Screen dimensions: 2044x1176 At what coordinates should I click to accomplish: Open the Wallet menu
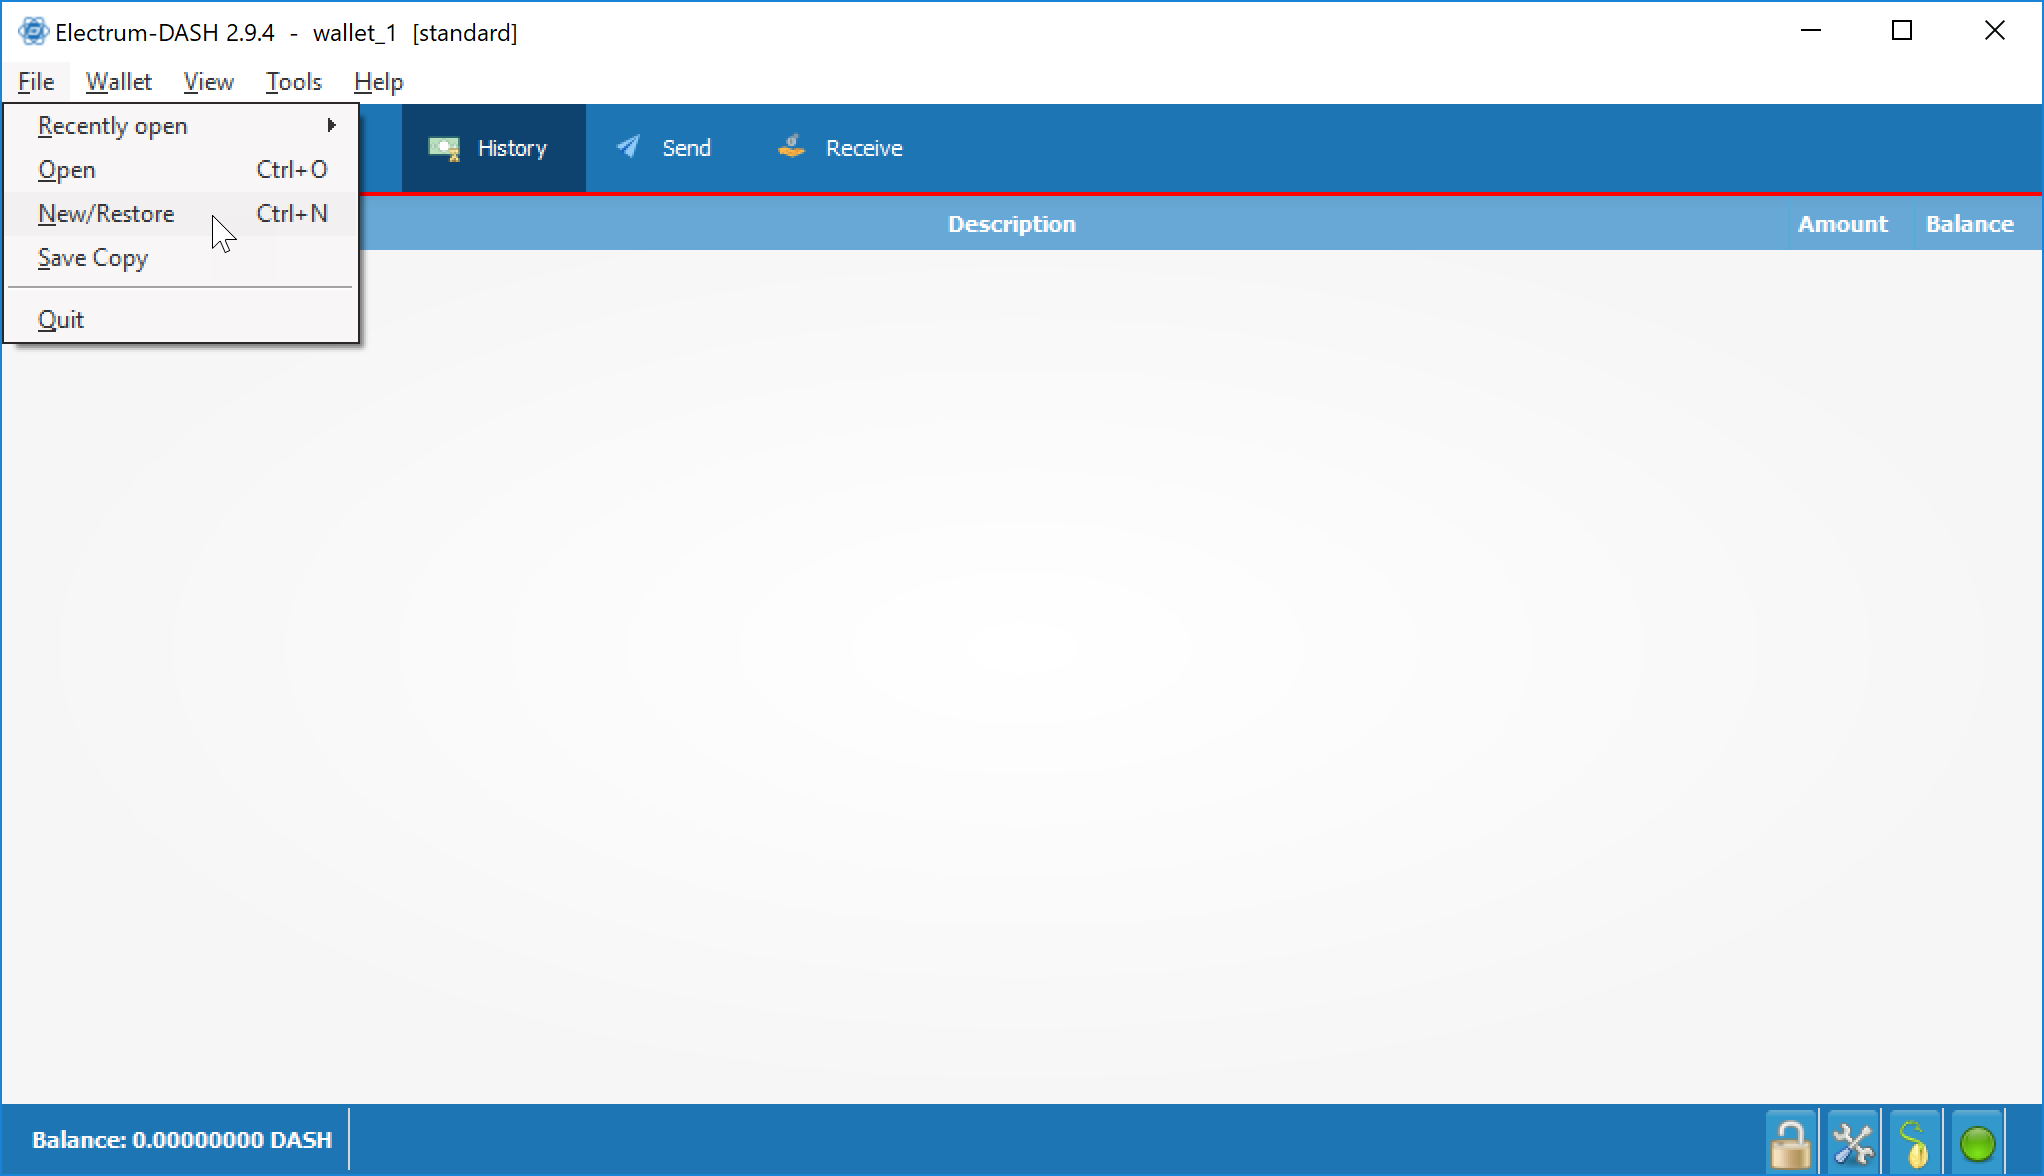point(118,82)
